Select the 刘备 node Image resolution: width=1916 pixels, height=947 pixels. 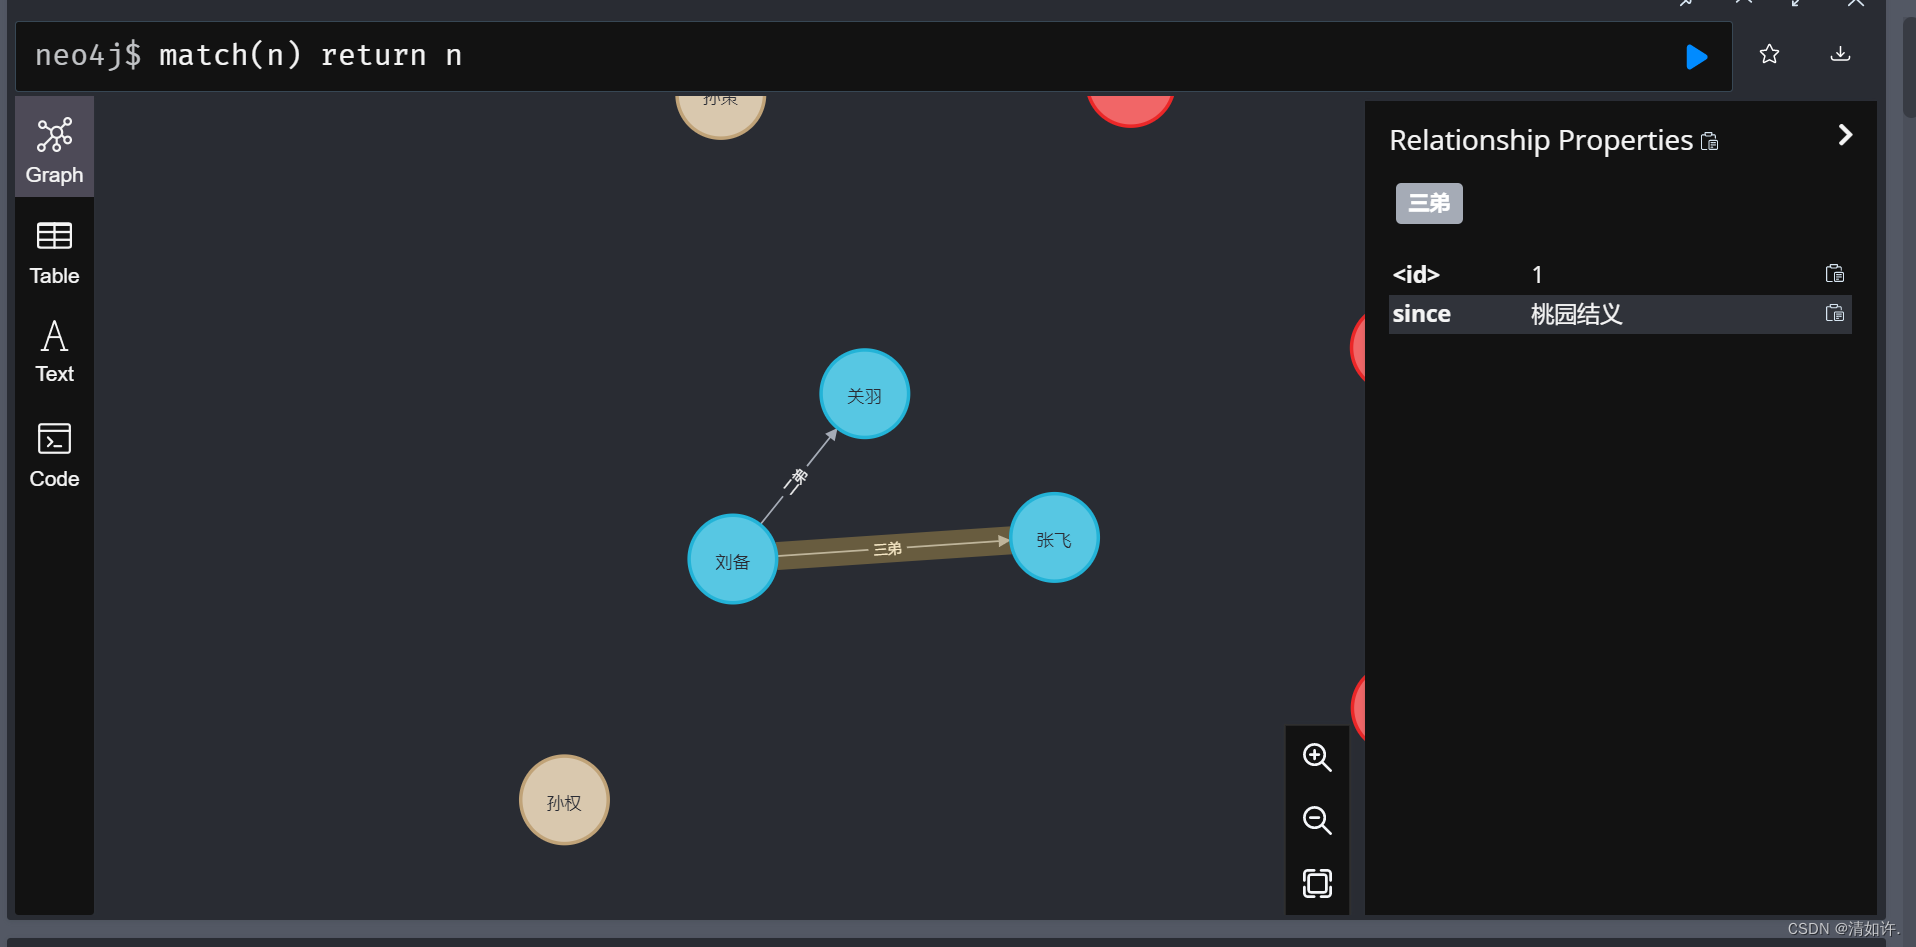pos(733,559)
